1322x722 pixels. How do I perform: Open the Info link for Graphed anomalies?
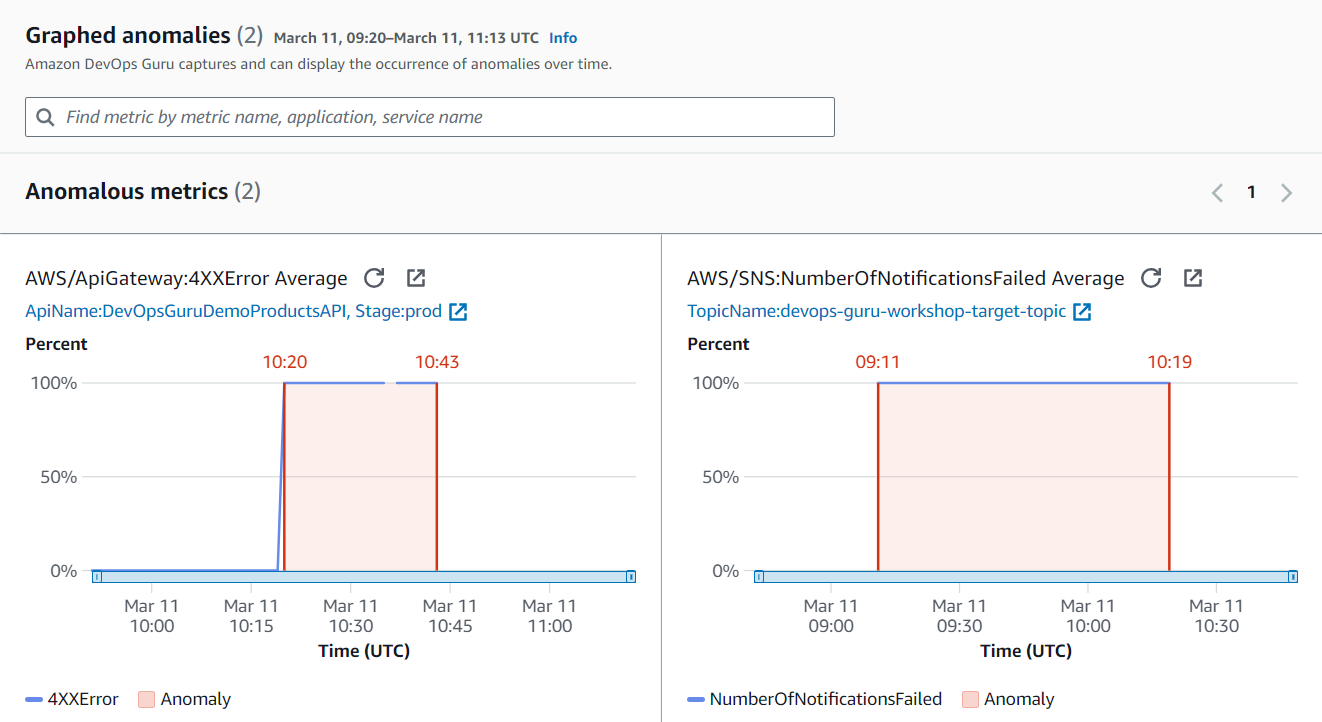coord(563,38)
